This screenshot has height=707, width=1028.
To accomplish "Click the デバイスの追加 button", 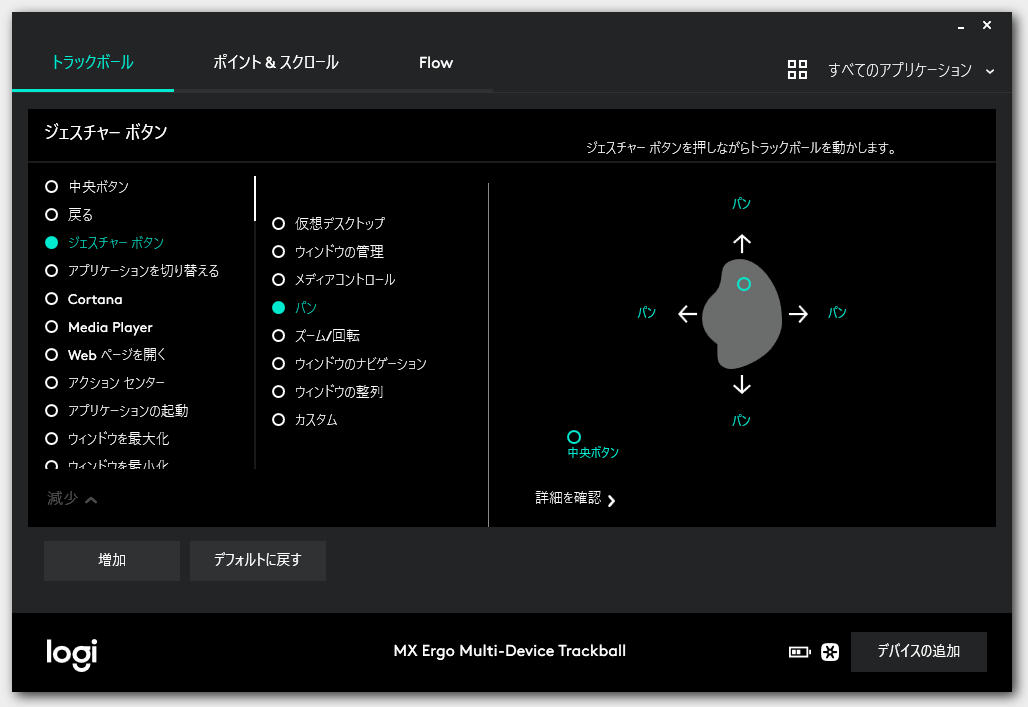I will click(918, 651).
